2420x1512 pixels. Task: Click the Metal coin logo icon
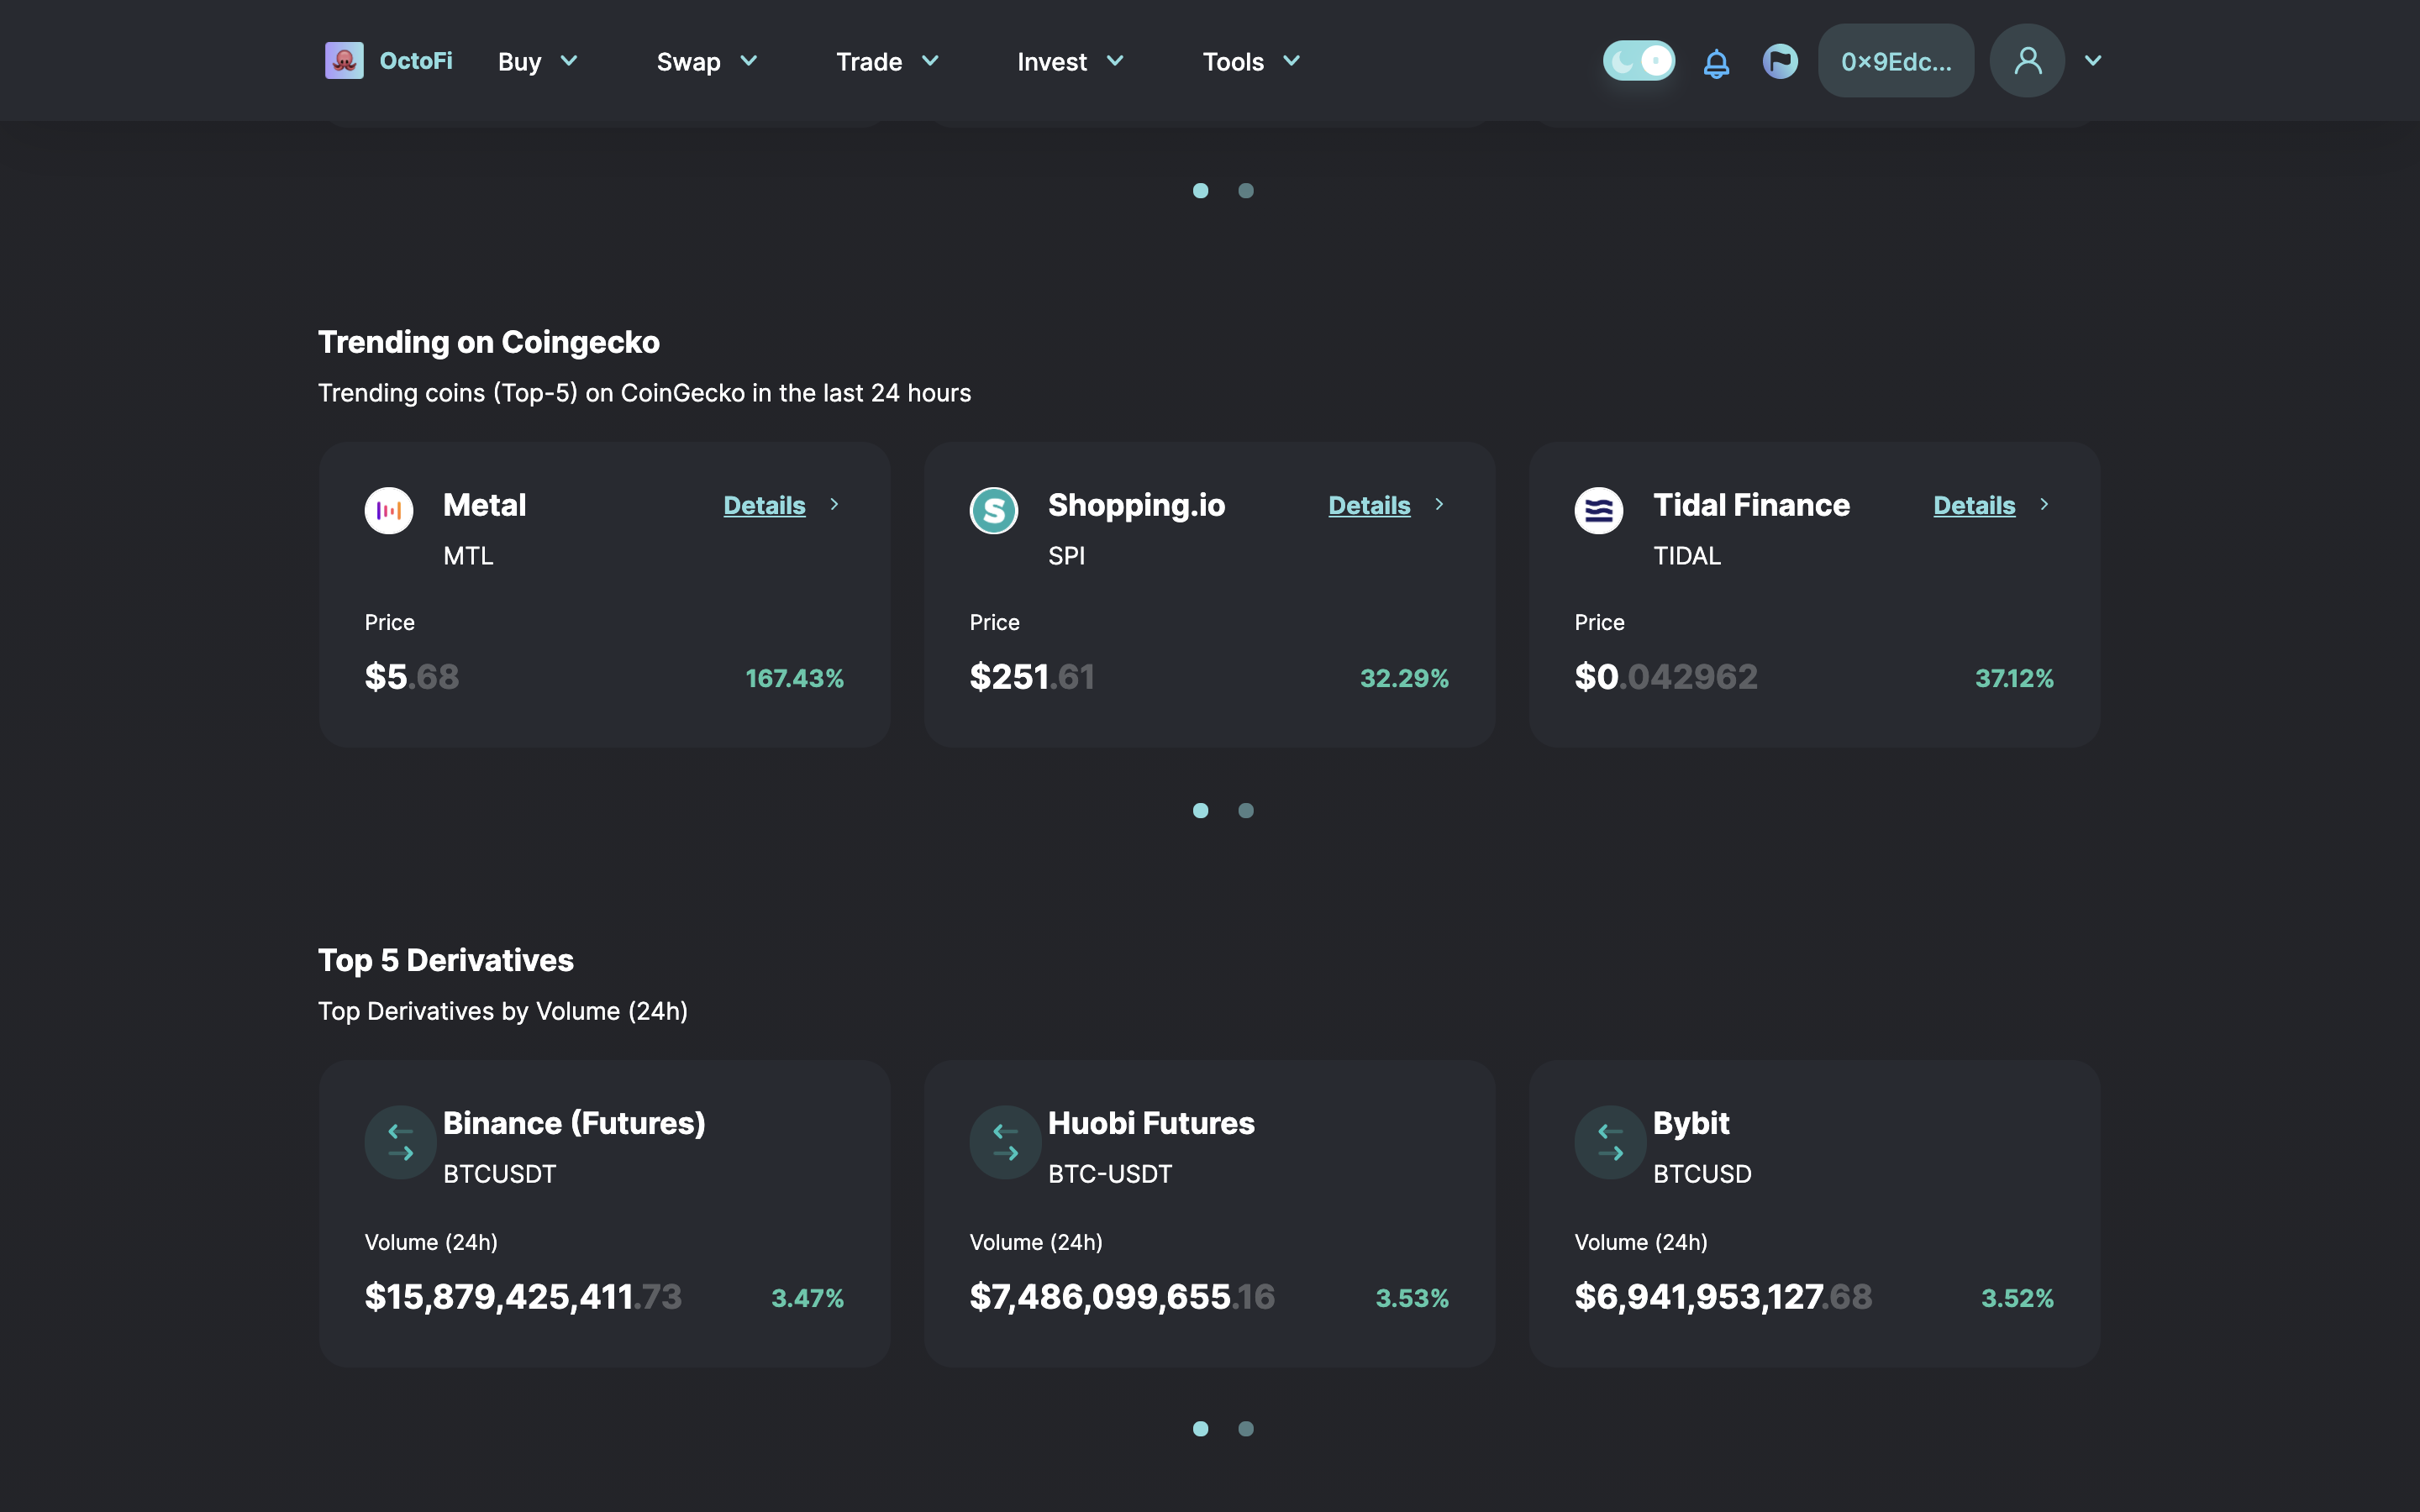pos(389,511)
